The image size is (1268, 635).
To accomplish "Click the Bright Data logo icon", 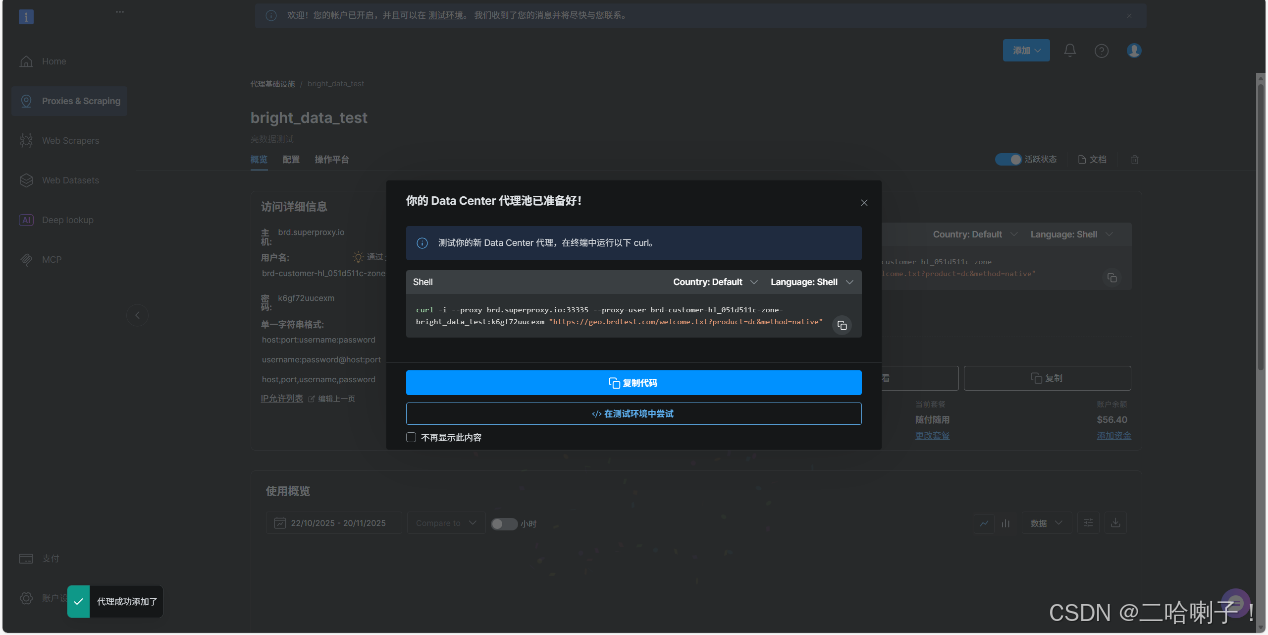I will [x=27, y=16].
